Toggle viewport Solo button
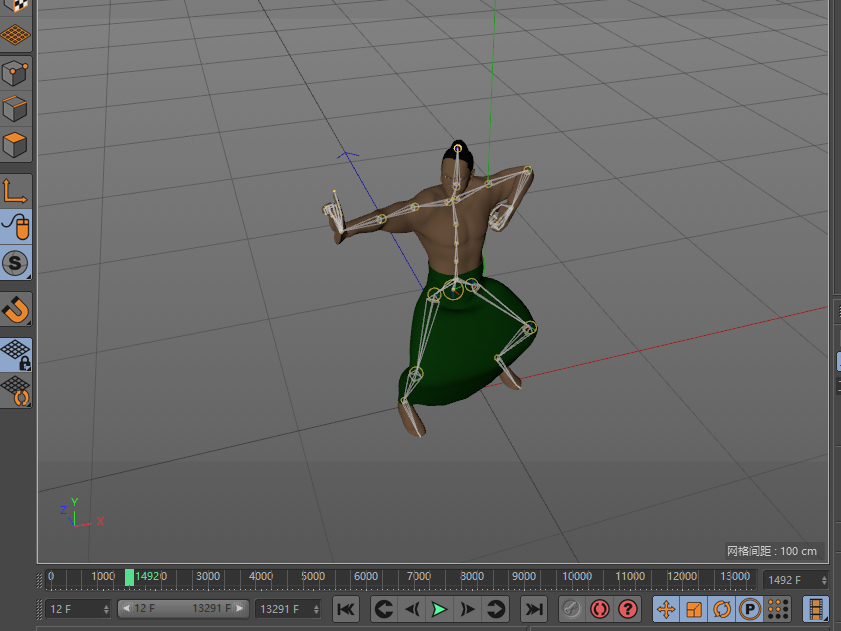This screenshot has height=631, width=841. pos(16,263)
